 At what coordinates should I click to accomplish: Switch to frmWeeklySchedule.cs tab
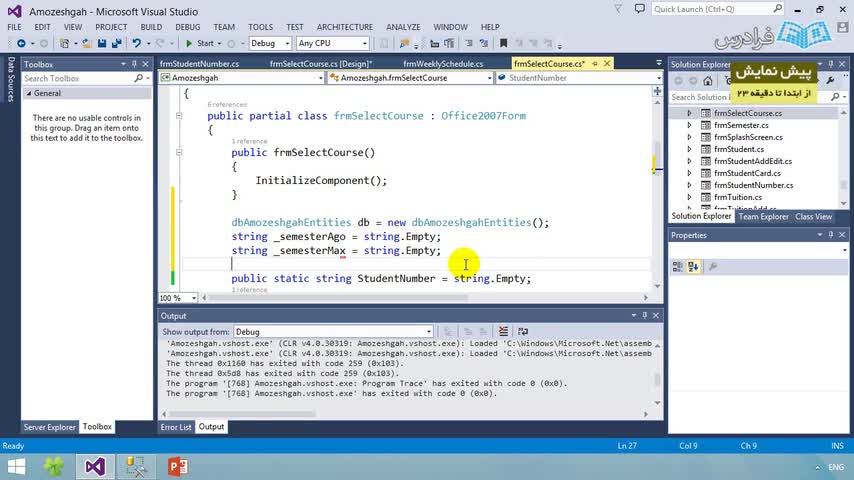click(x=443, y=64)
